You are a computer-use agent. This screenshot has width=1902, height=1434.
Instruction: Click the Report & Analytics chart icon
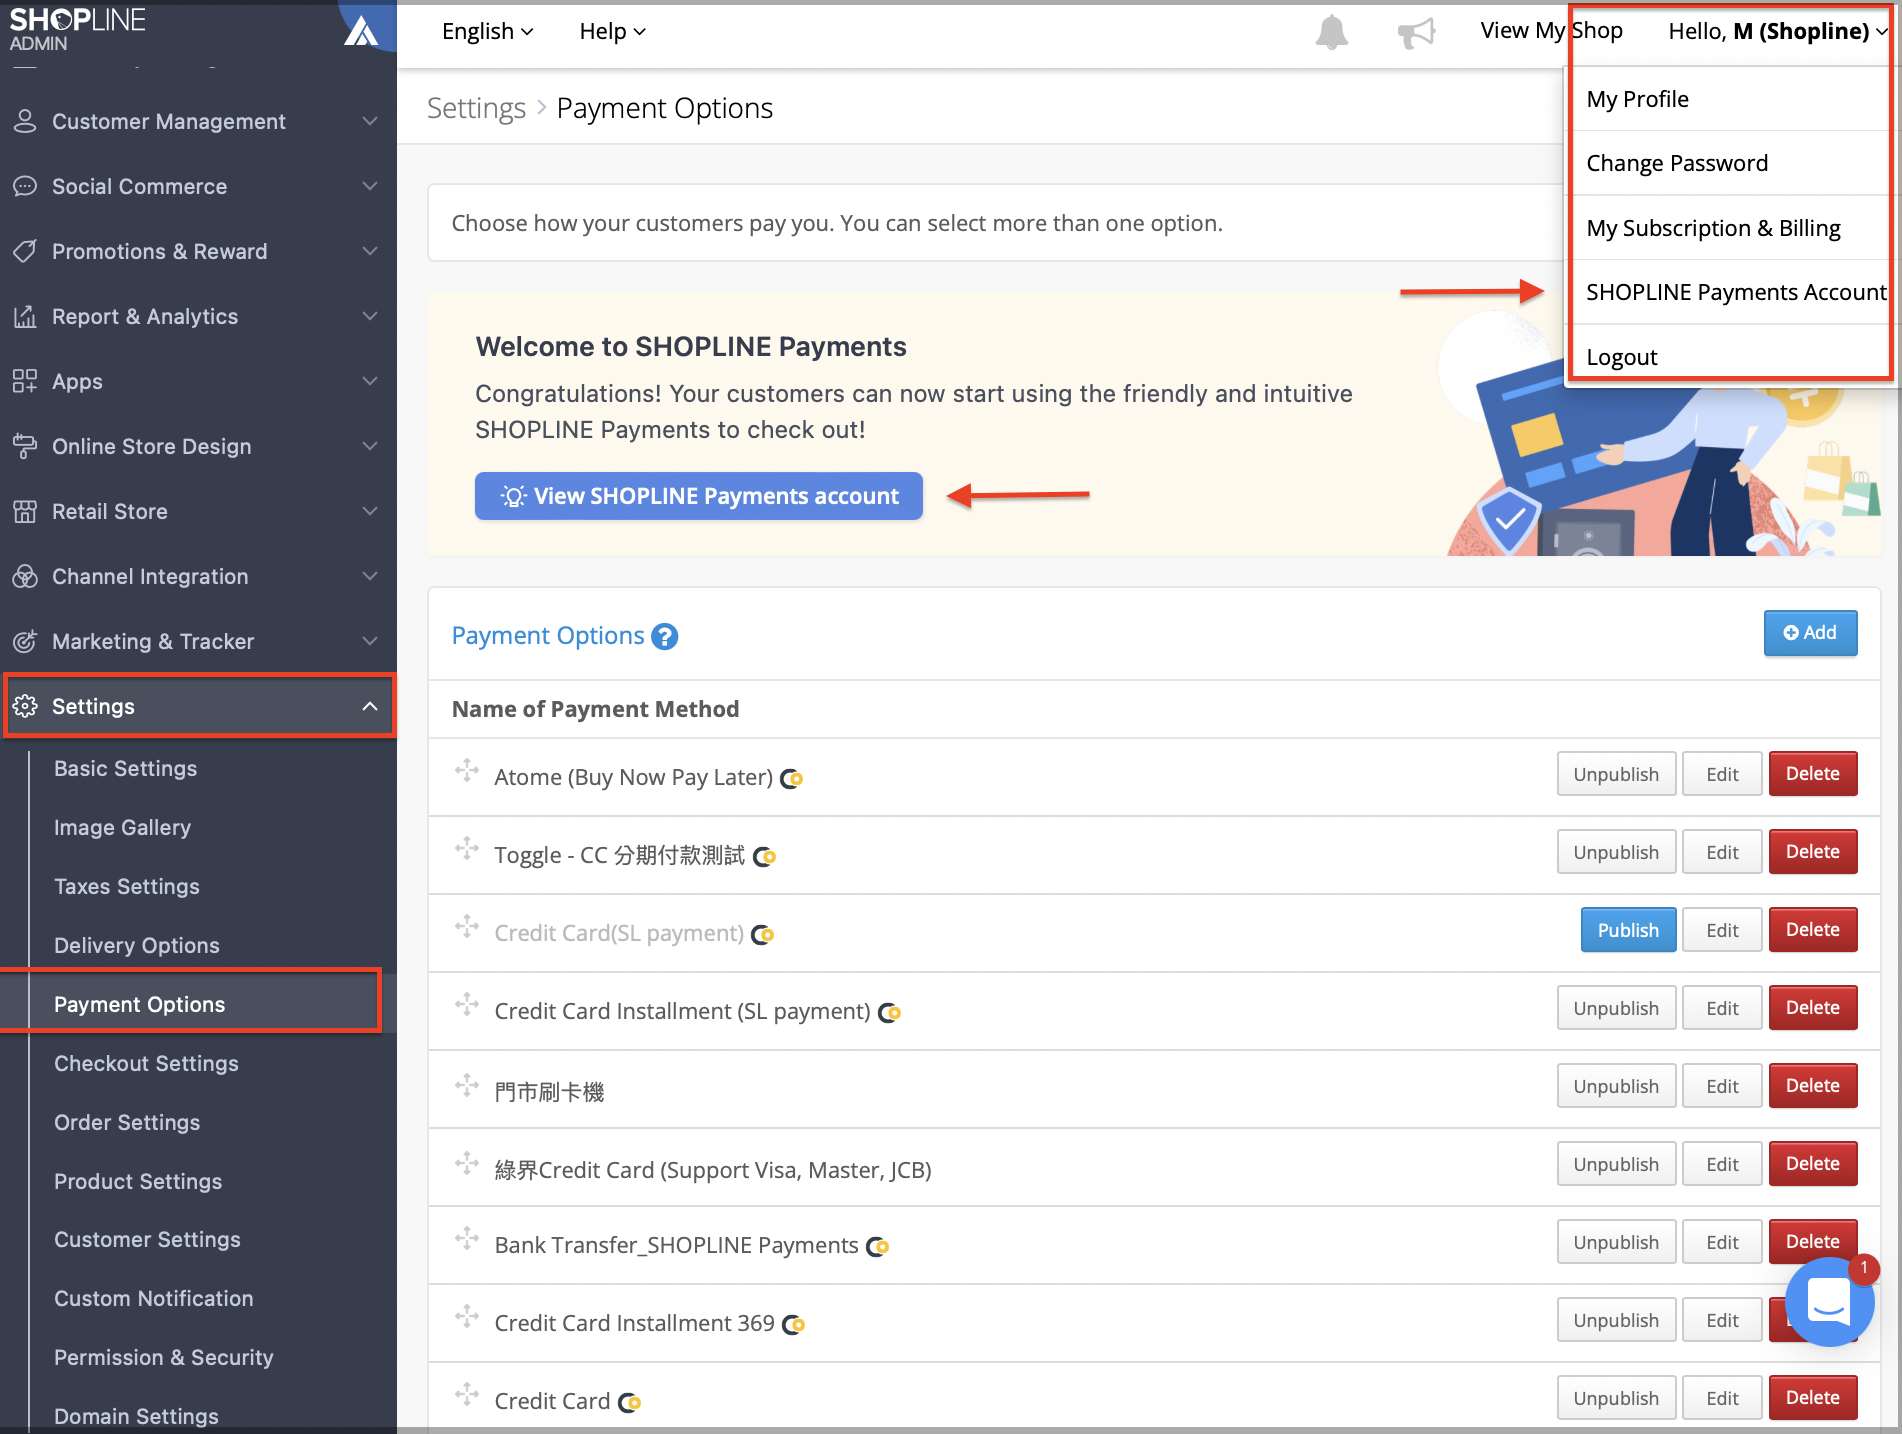pos(25,316)
